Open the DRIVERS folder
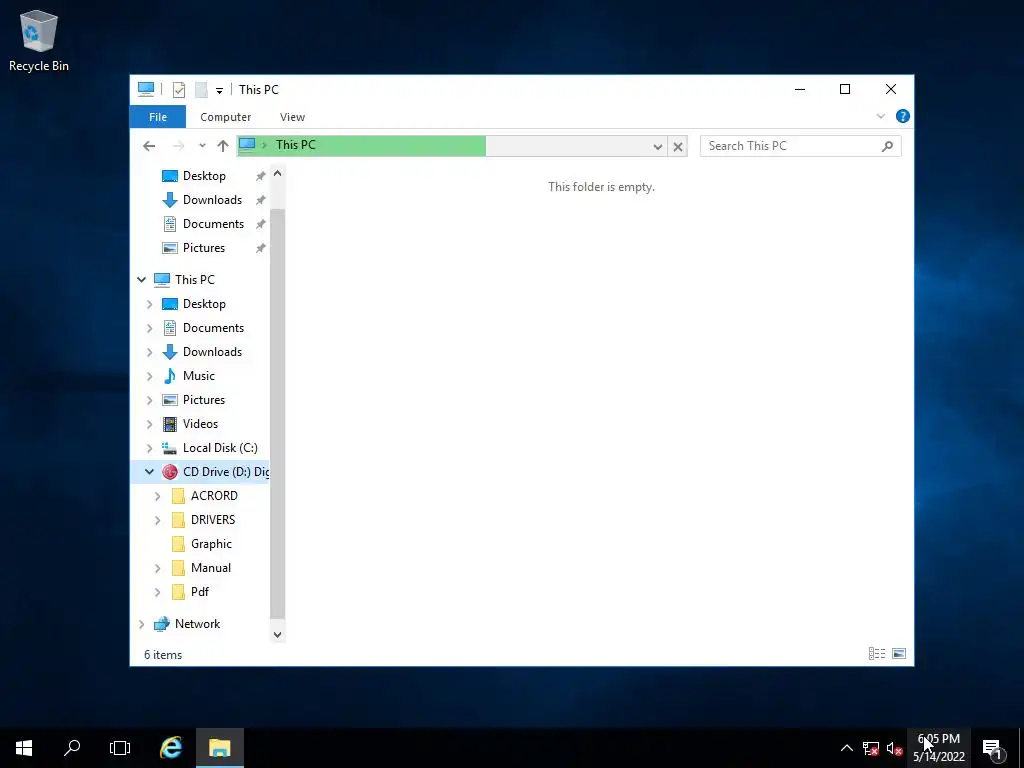 [213, 520]
